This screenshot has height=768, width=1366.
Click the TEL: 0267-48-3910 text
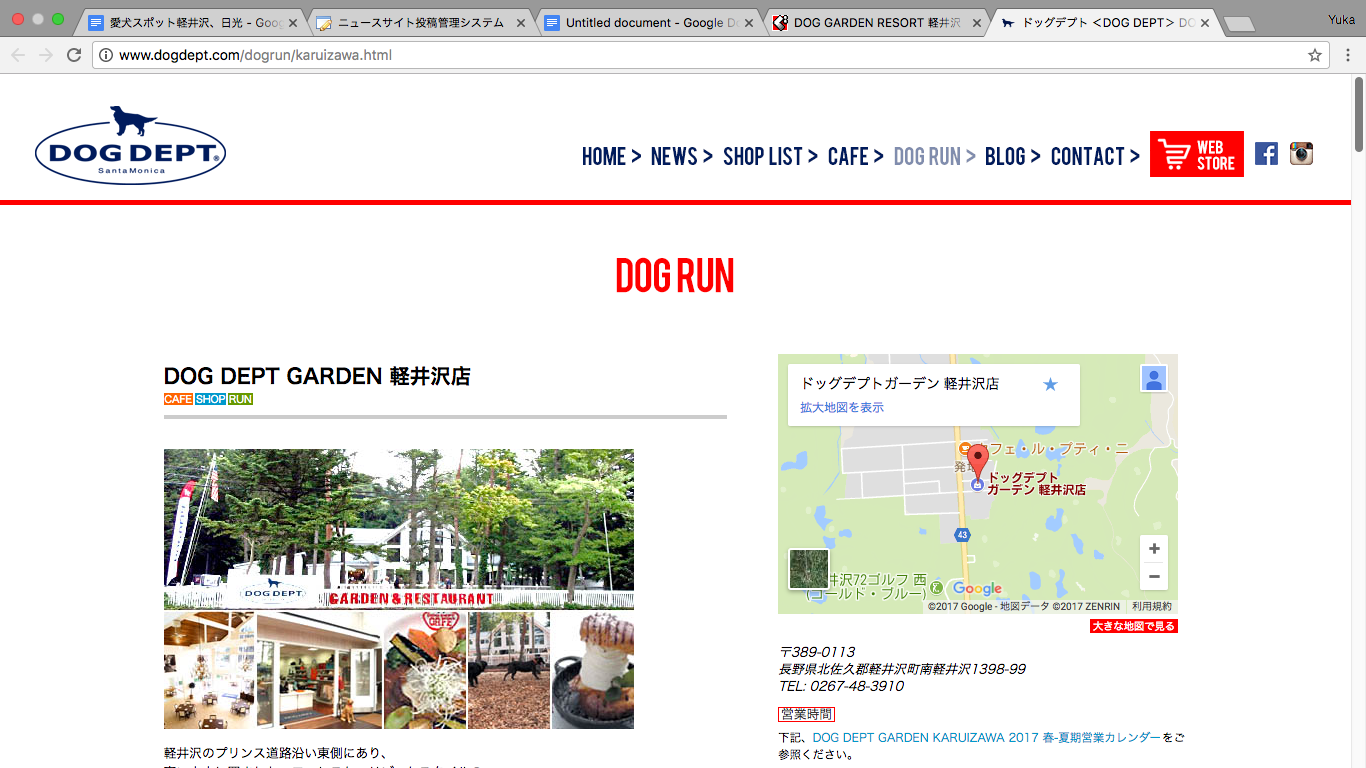841,686
